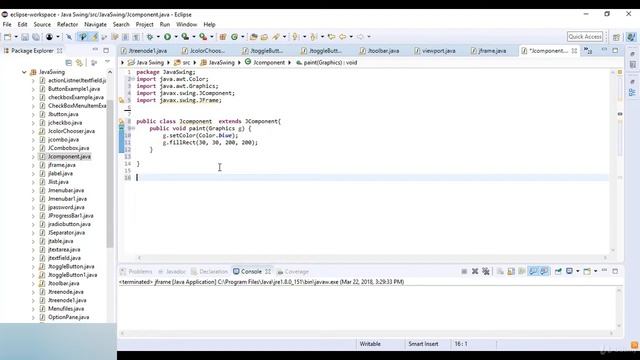Click the Coverage run icon in toolbar

185,37
